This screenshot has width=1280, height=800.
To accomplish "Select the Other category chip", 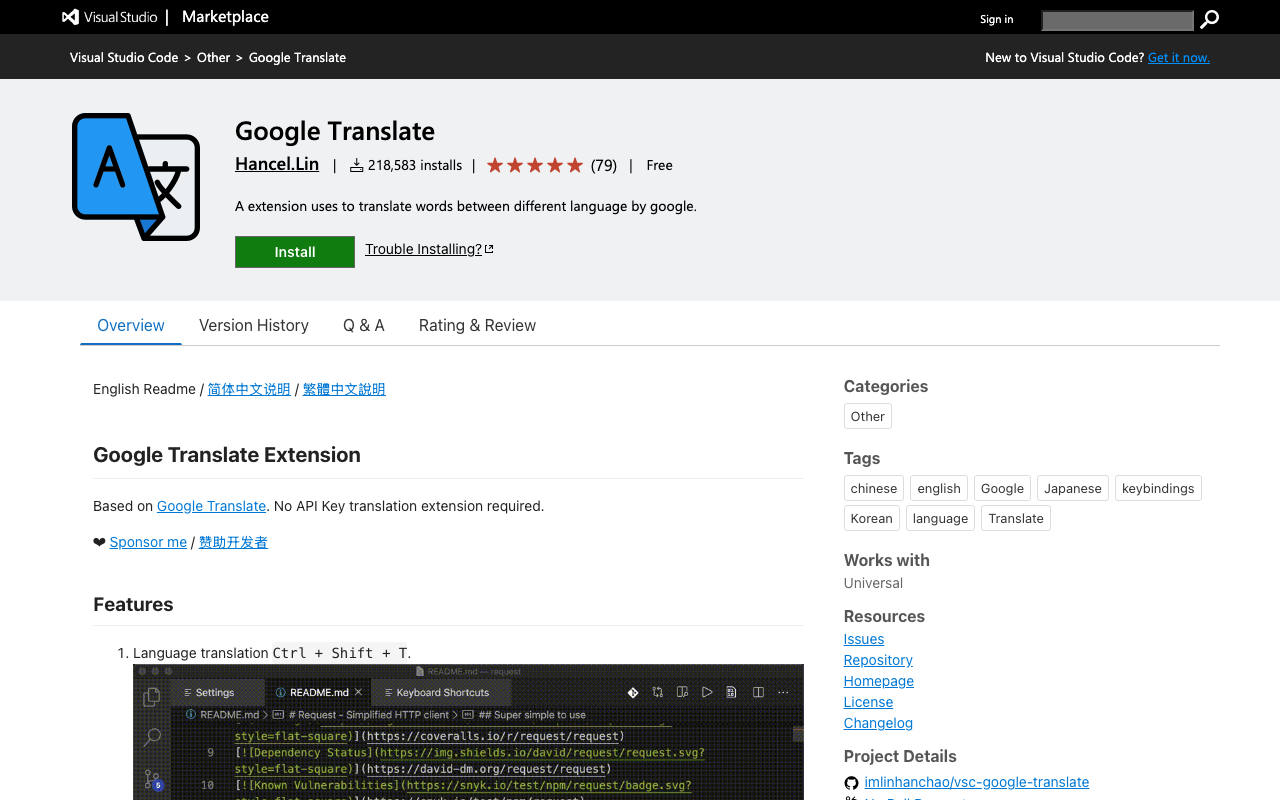I will (868, 416).
